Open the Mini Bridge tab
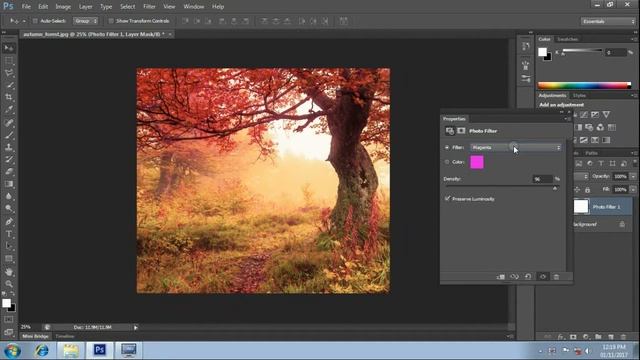The width and height of the screenshot is (640, 360). click(x=35, y=336)
